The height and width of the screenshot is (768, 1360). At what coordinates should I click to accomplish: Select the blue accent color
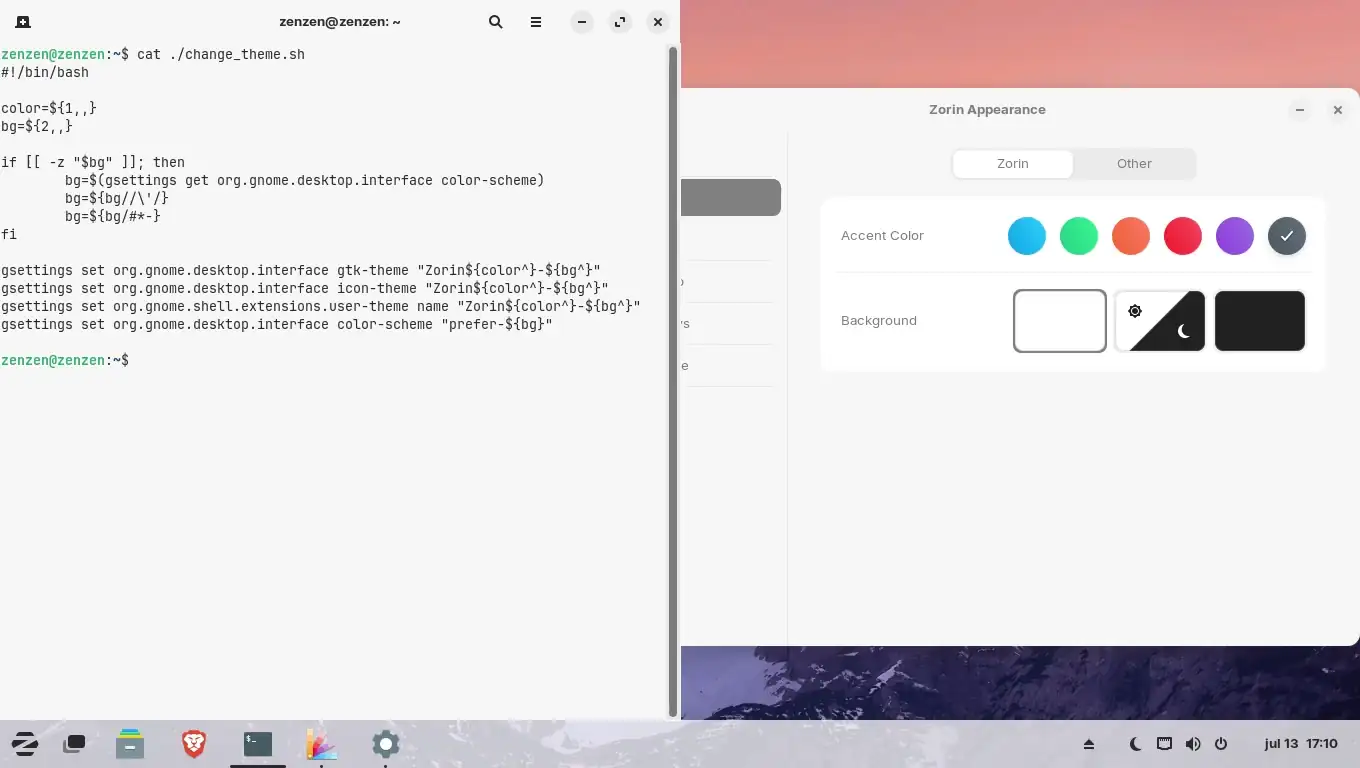click(x=1027, y=236)
